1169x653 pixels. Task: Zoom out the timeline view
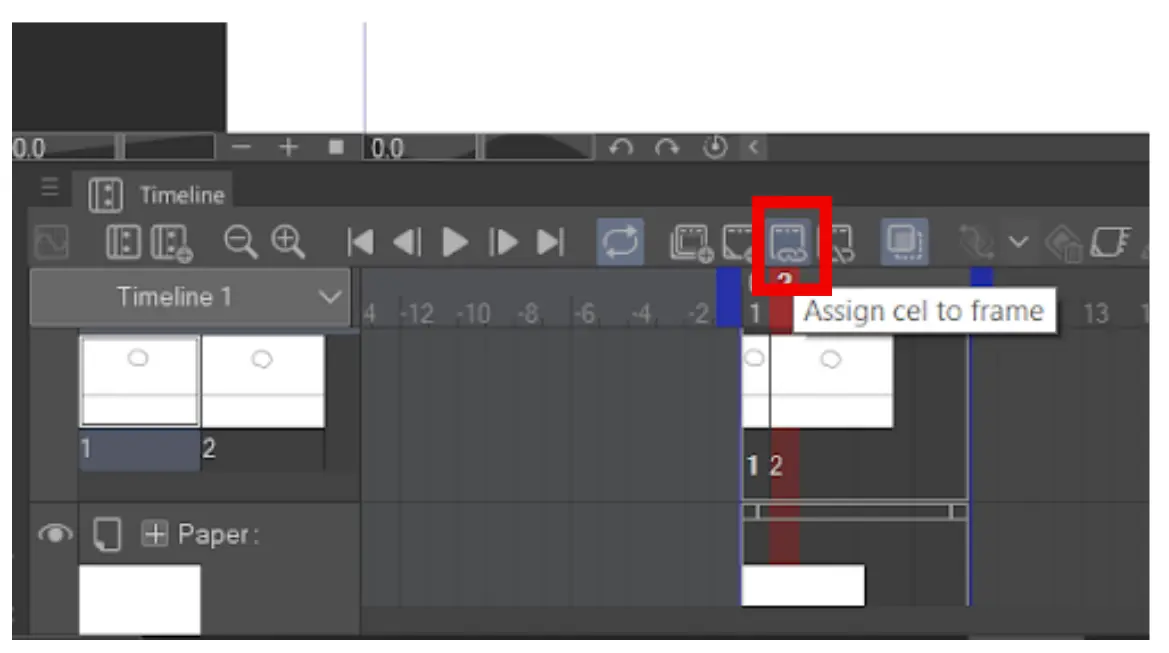240,242
